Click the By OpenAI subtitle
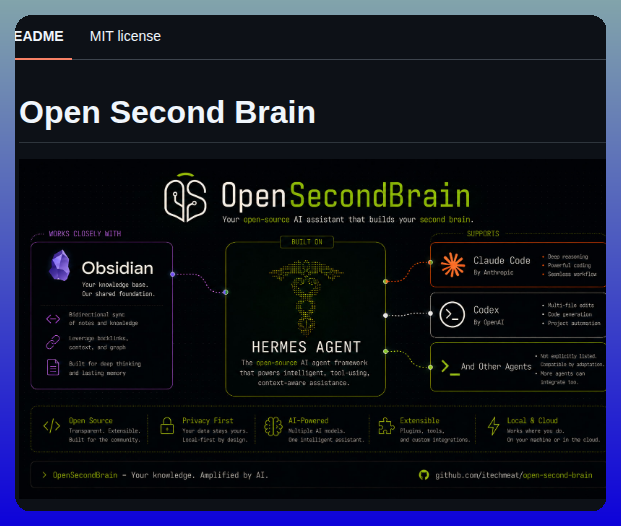Image resolution: width=621 pixels, height=526 pixels. [489, 322]
